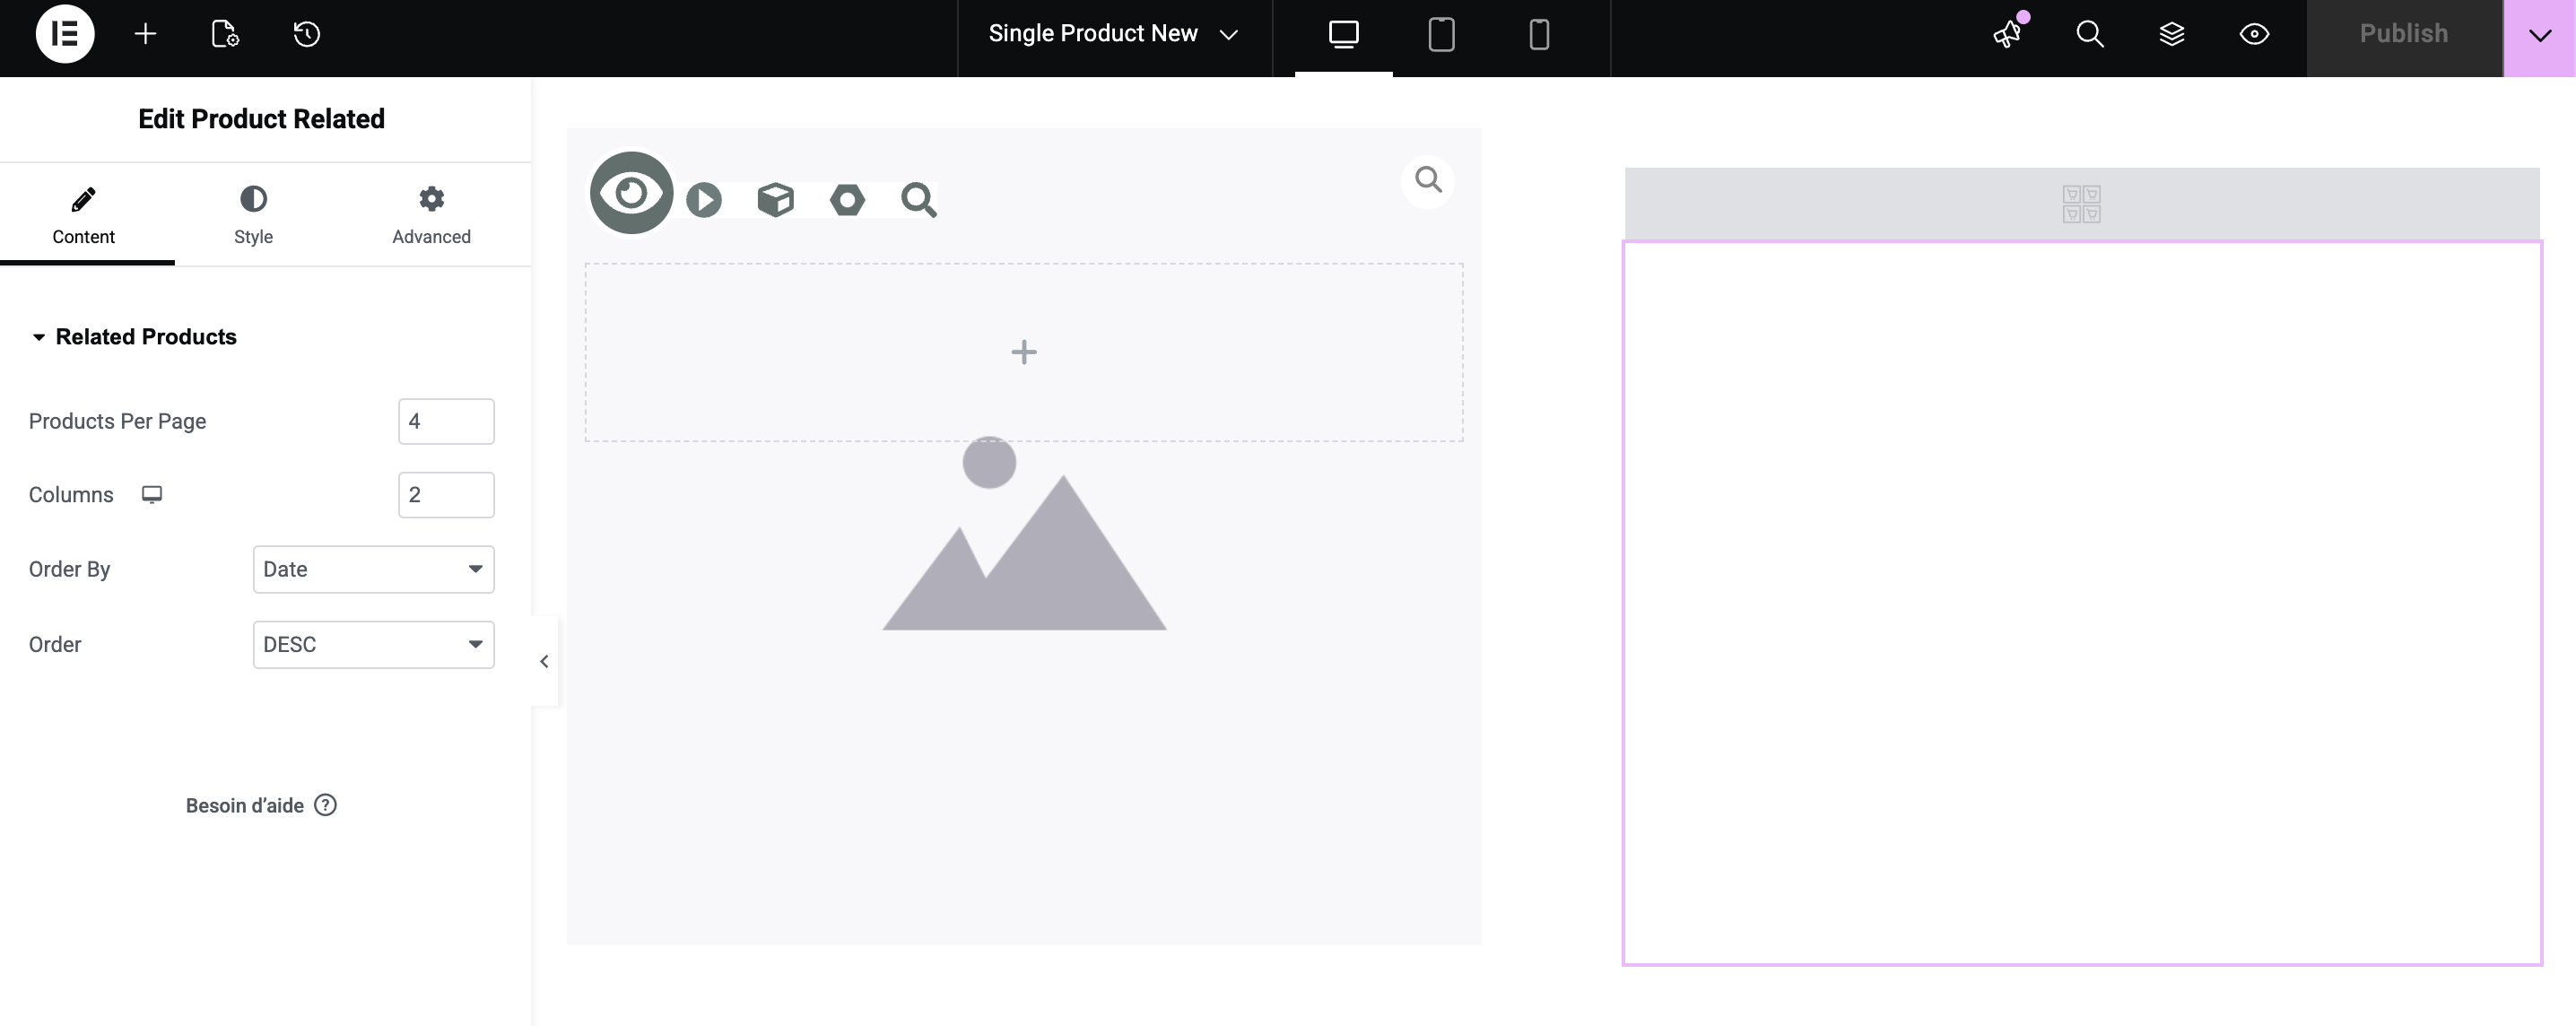The width and height of the screenshot is (2576, 1026).
Task: Switch to the Advanced tab
Action: (431, 214)
